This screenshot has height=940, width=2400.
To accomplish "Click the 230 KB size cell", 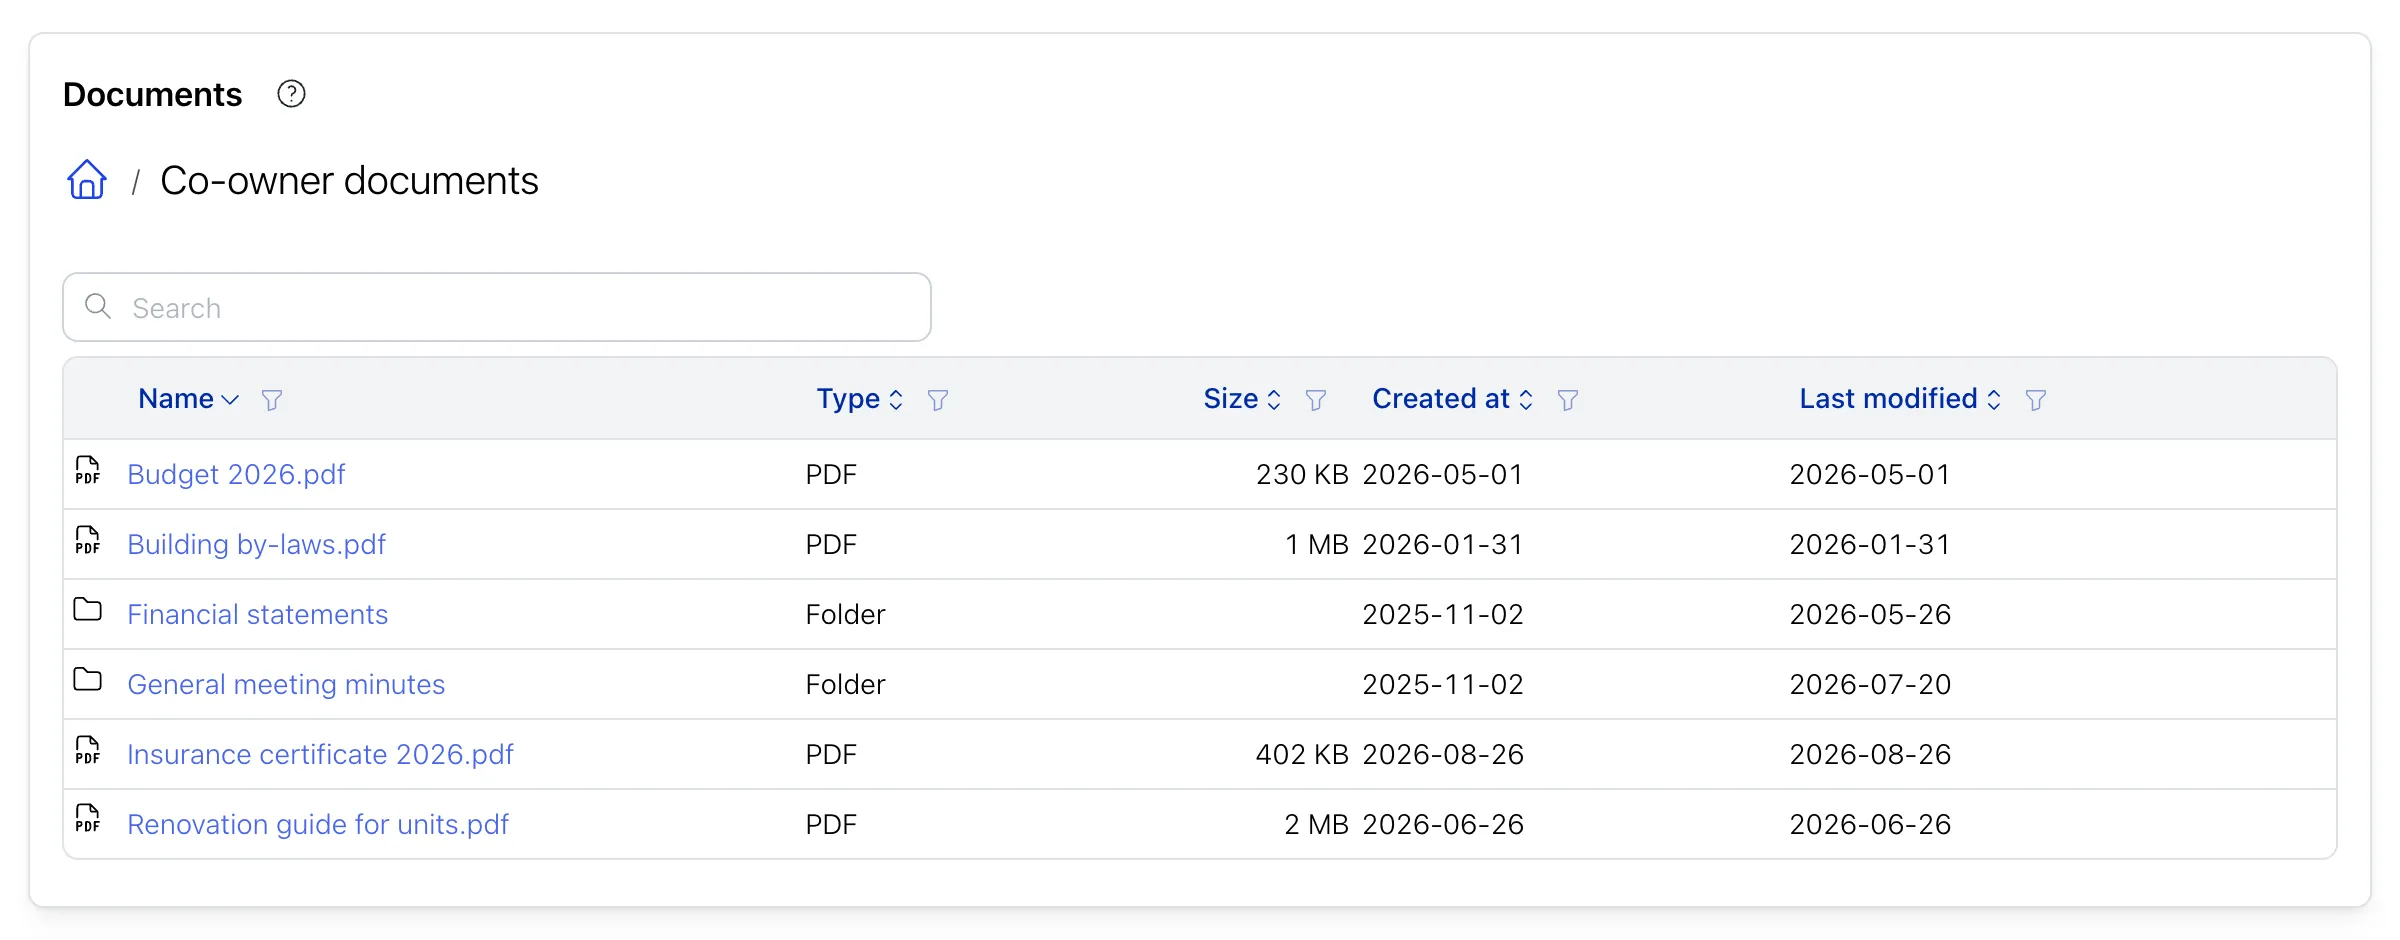I will click(x=1302, y=474).
